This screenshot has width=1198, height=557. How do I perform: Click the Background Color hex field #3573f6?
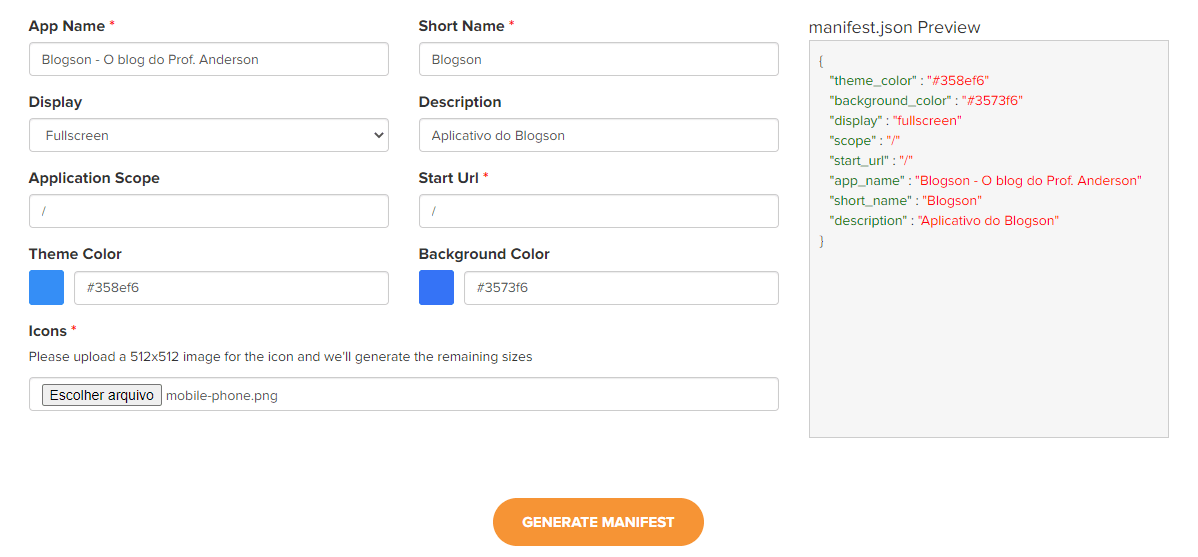pyautogui.click(x=621, y=288)
